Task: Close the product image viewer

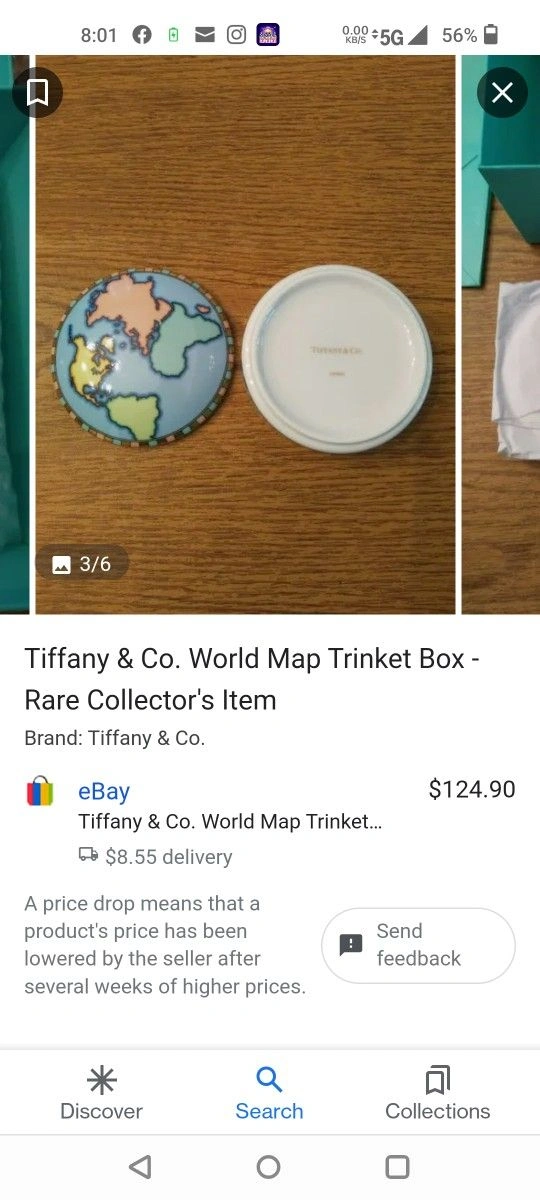Action: click(502, 93)
